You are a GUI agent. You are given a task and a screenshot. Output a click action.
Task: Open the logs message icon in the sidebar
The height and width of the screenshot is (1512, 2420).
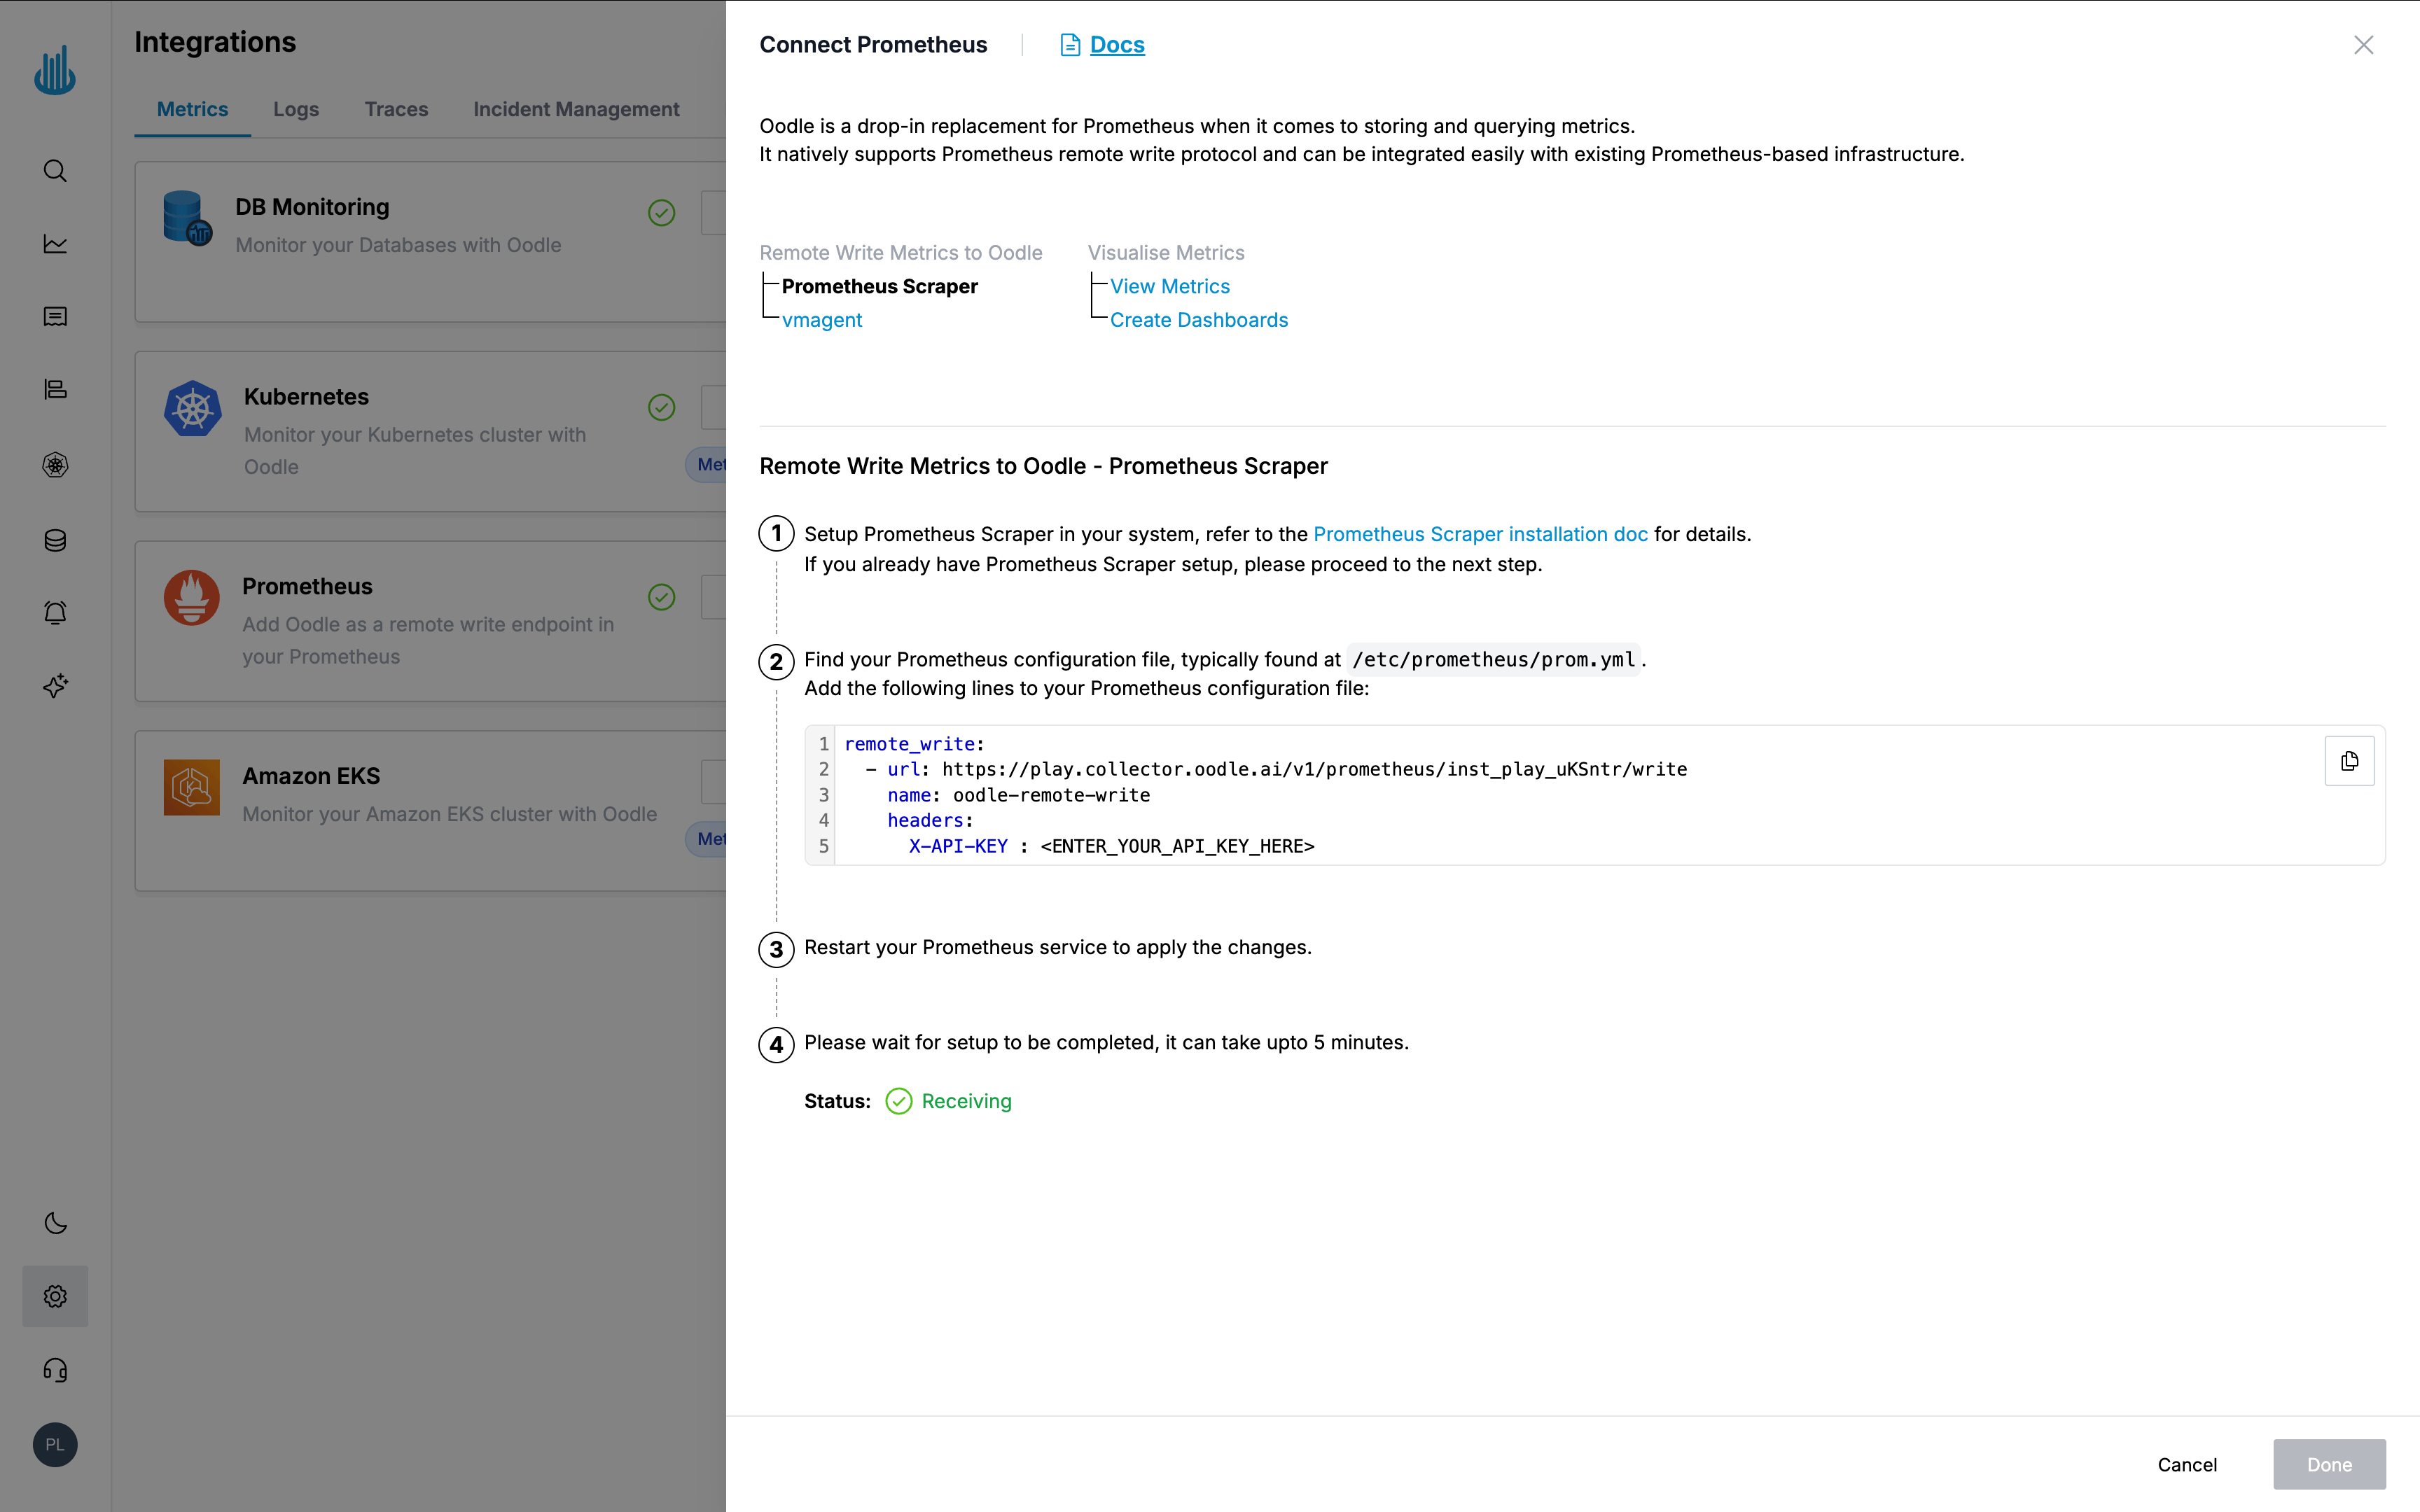55,317
